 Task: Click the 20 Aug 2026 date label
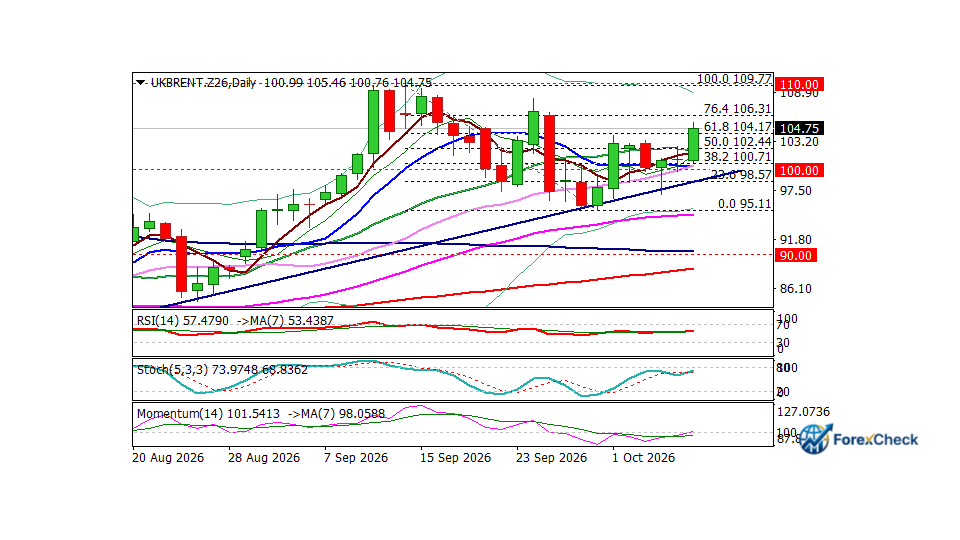168,457
